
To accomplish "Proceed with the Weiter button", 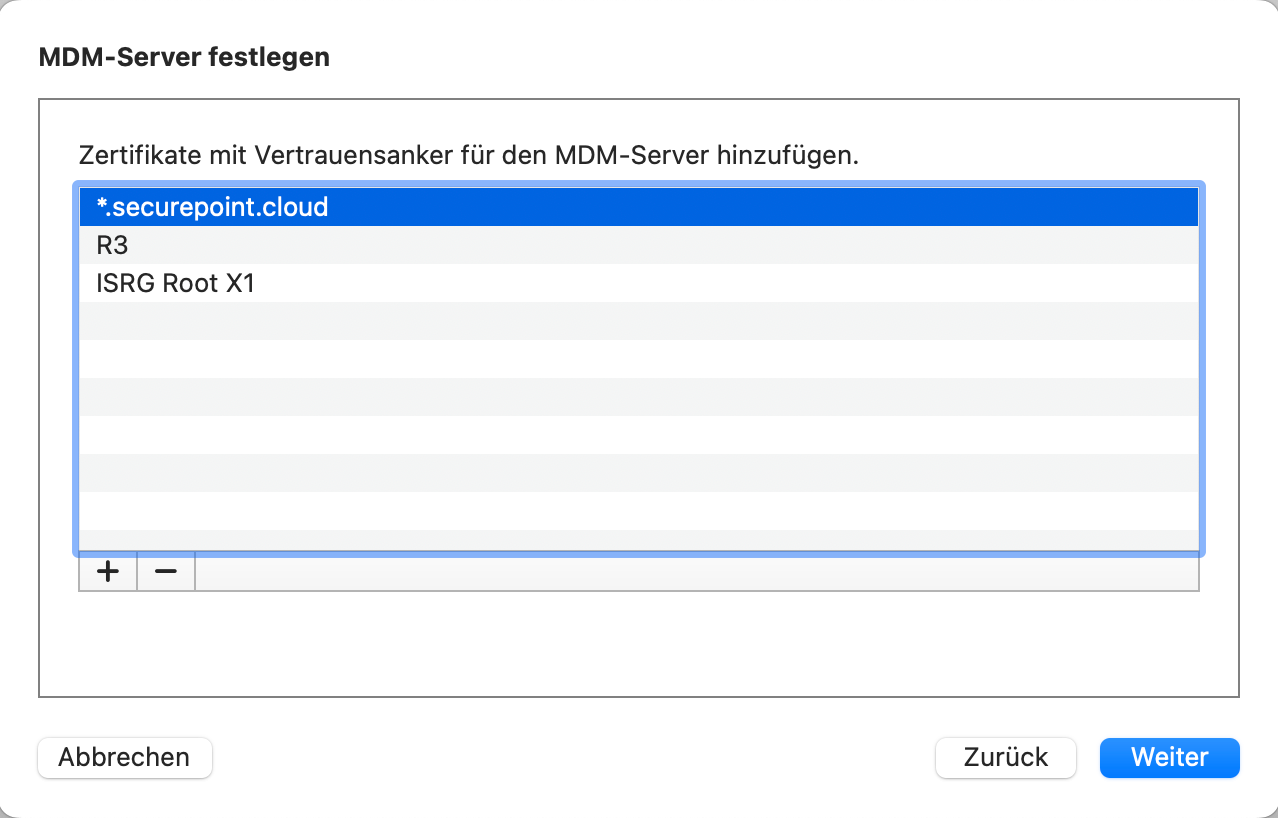I will coord(1169,757).
